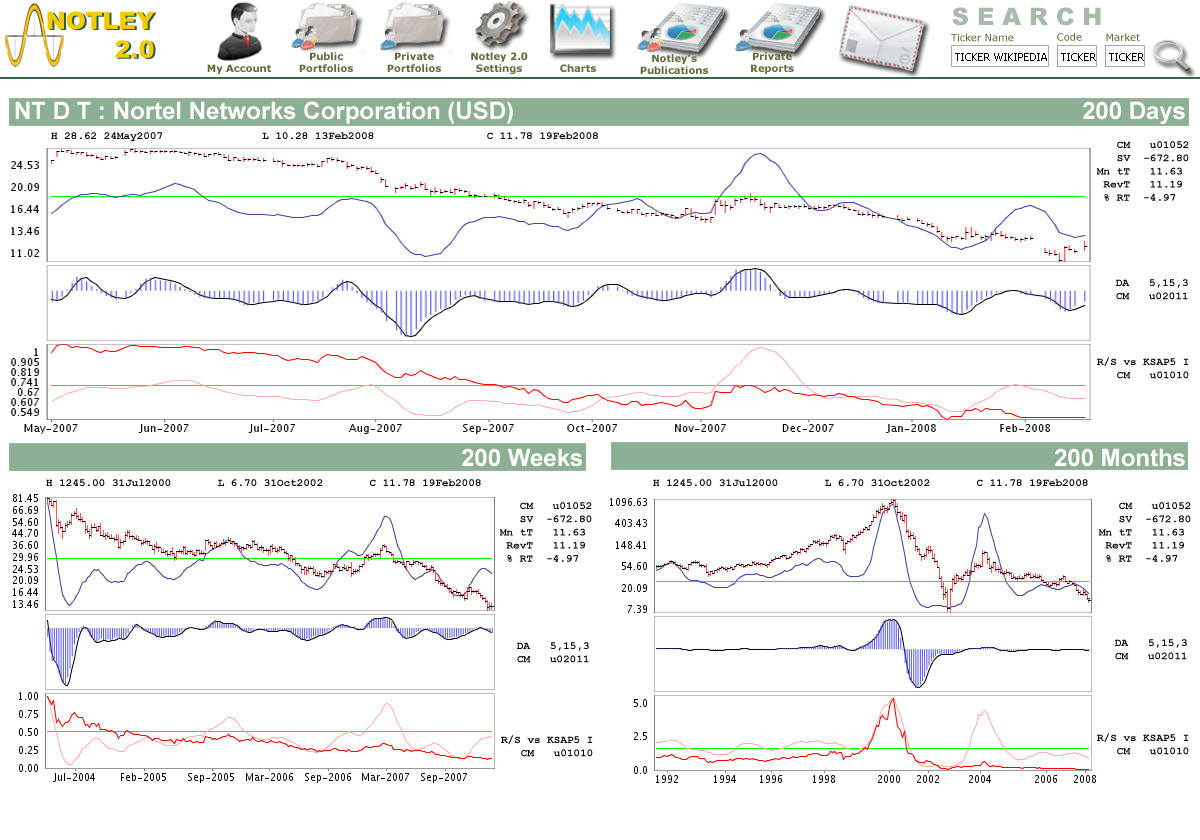Select the 200 Days chart header

(x=1133, y=111)
